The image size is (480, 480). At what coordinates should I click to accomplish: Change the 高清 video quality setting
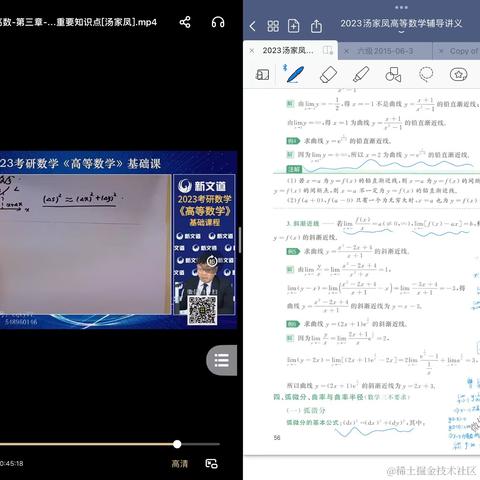179,464
